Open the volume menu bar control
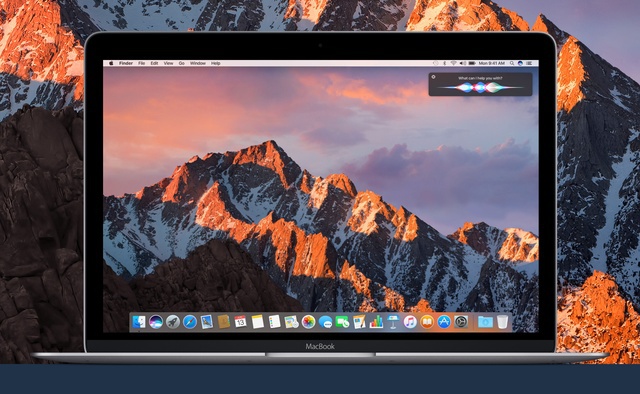Screen dimensions: 640x394 click(463, 63)
